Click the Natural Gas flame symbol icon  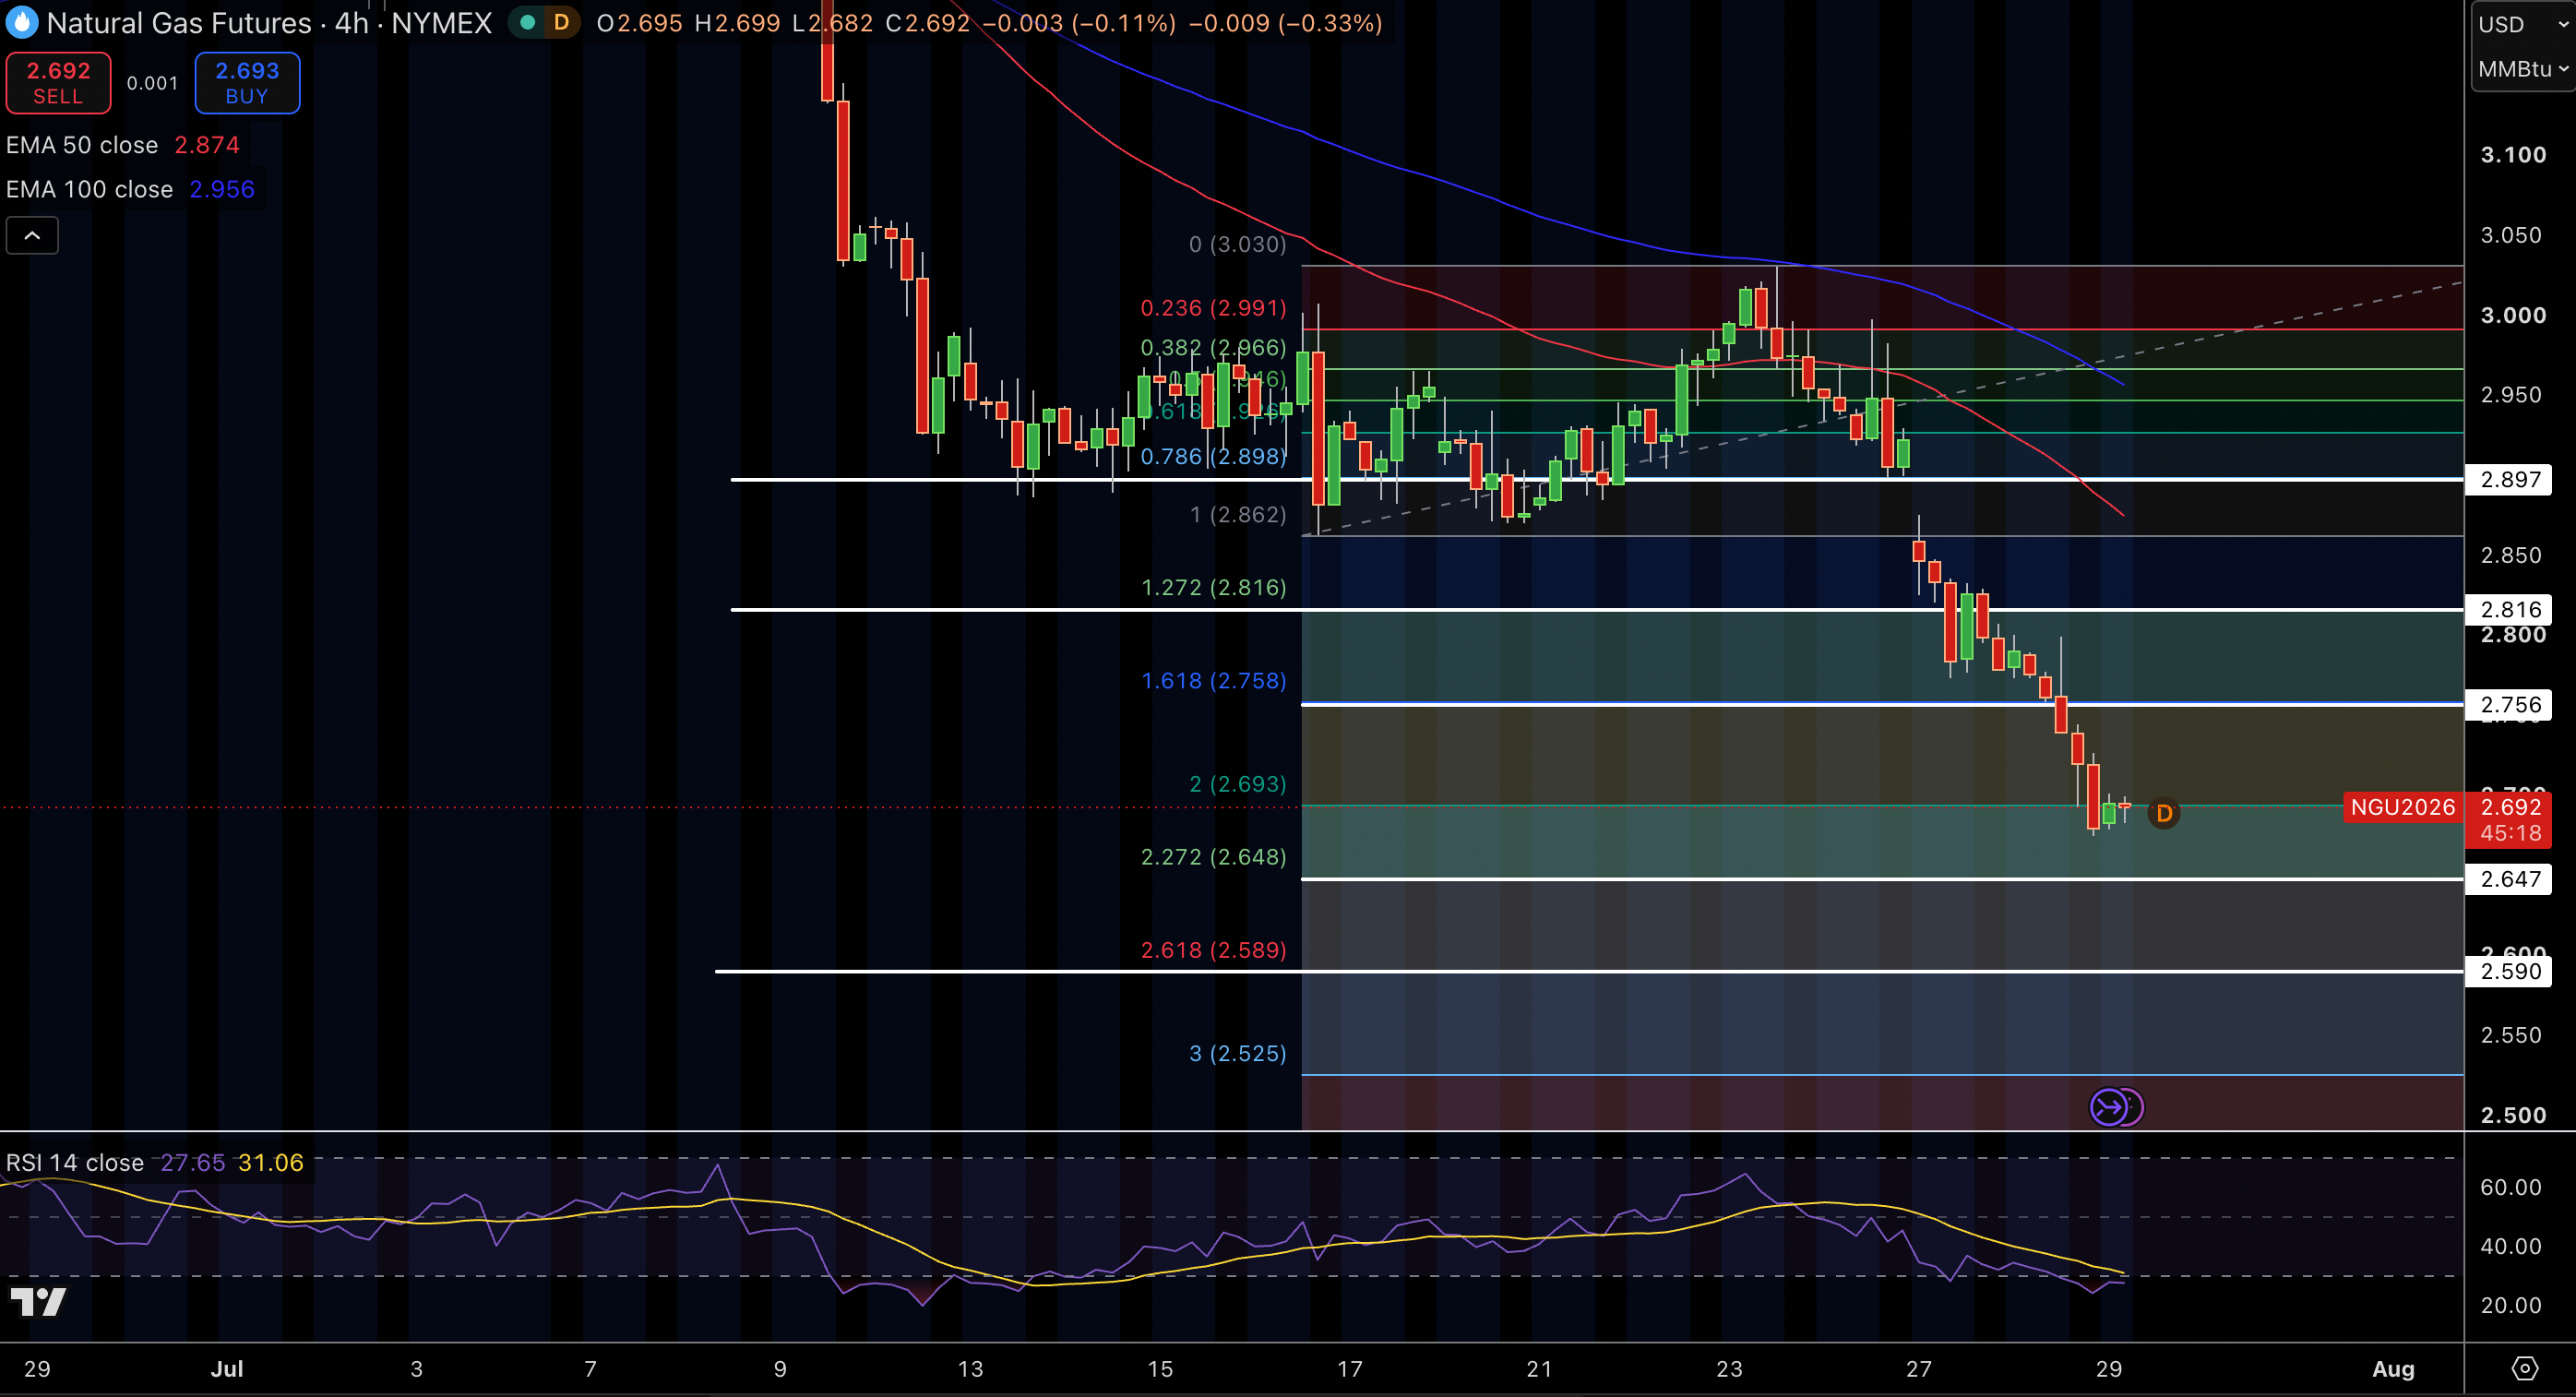click(x=22, y=22)
